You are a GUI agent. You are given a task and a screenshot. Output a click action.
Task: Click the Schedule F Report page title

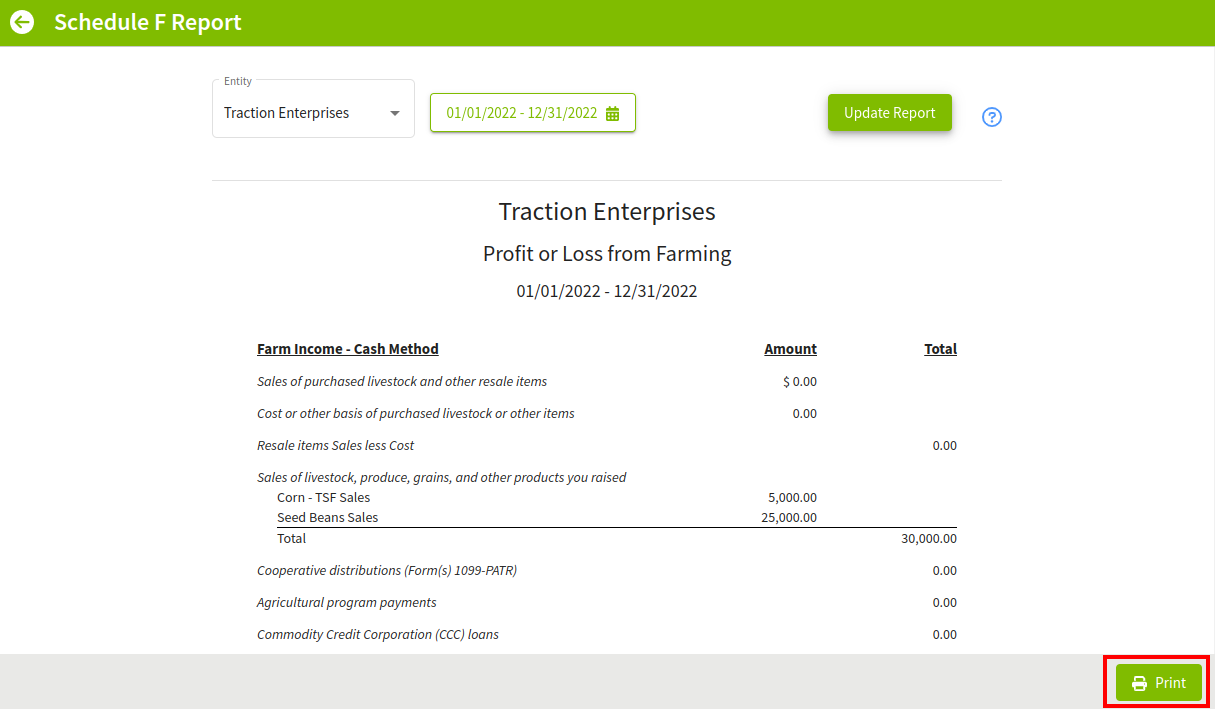148,22
